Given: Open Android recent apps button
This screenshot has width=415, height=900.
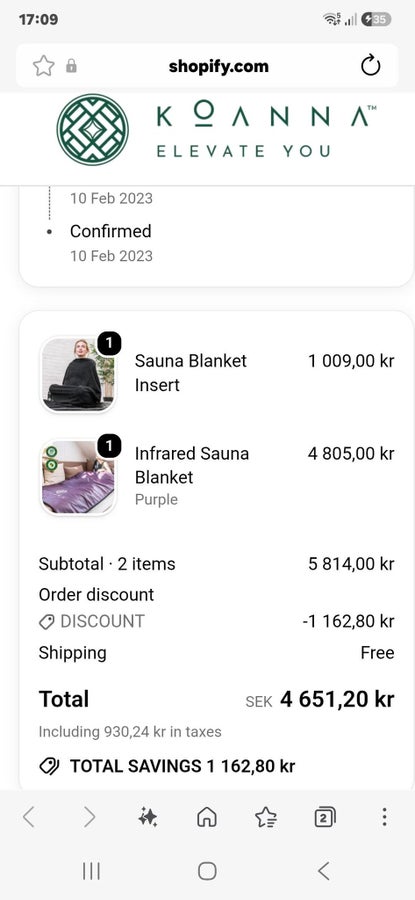Looking at the screenshot, I should pos(91,871).
